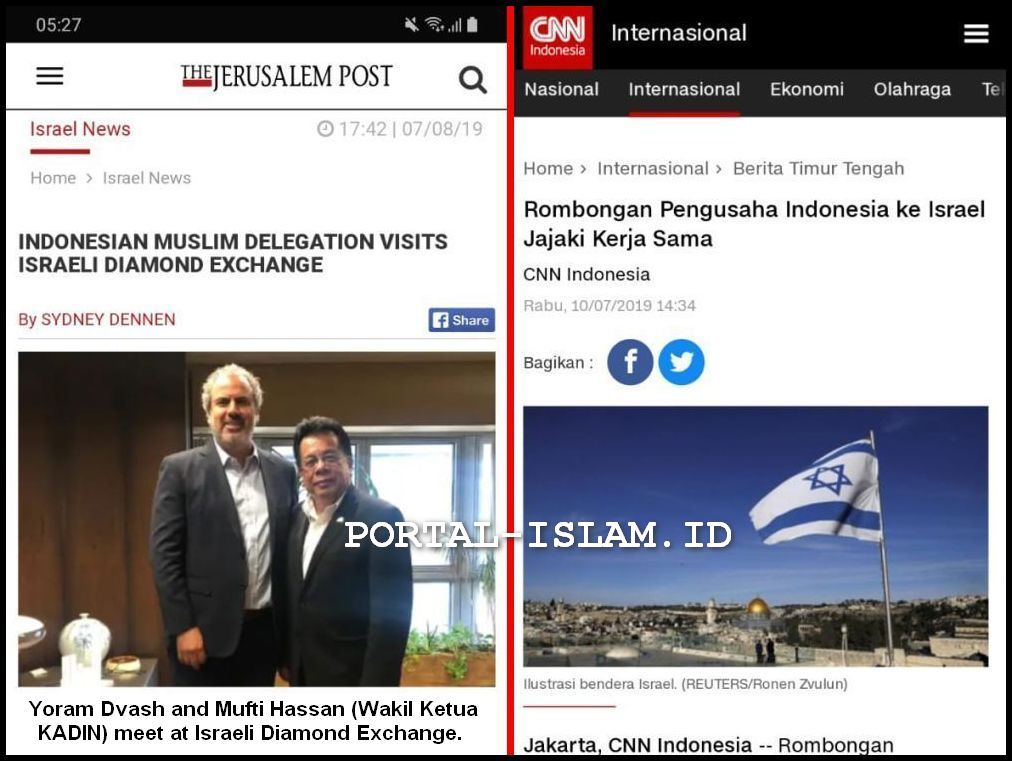
Task: Switch to the Nasional tab
Action: 562,89
